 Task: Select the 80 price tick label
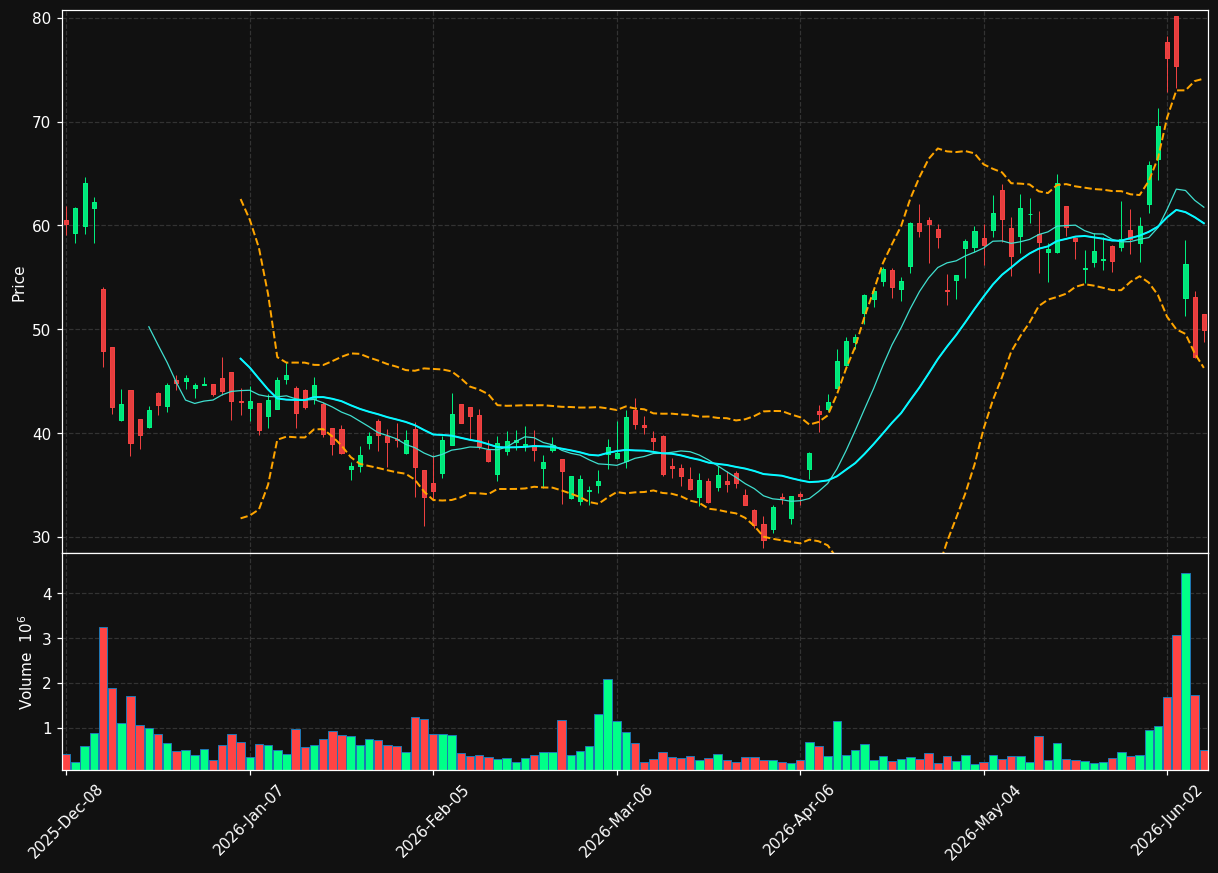pos(41,18)
